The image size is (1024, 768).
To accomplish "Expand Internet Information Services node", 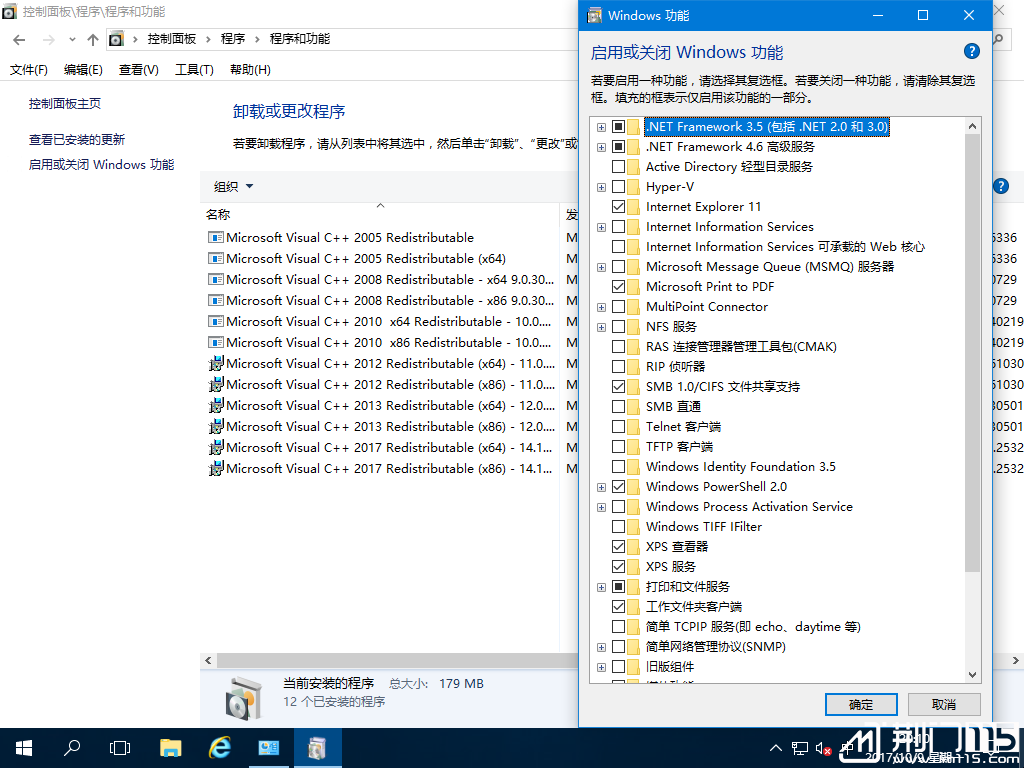I will click(x=601, y=227).
